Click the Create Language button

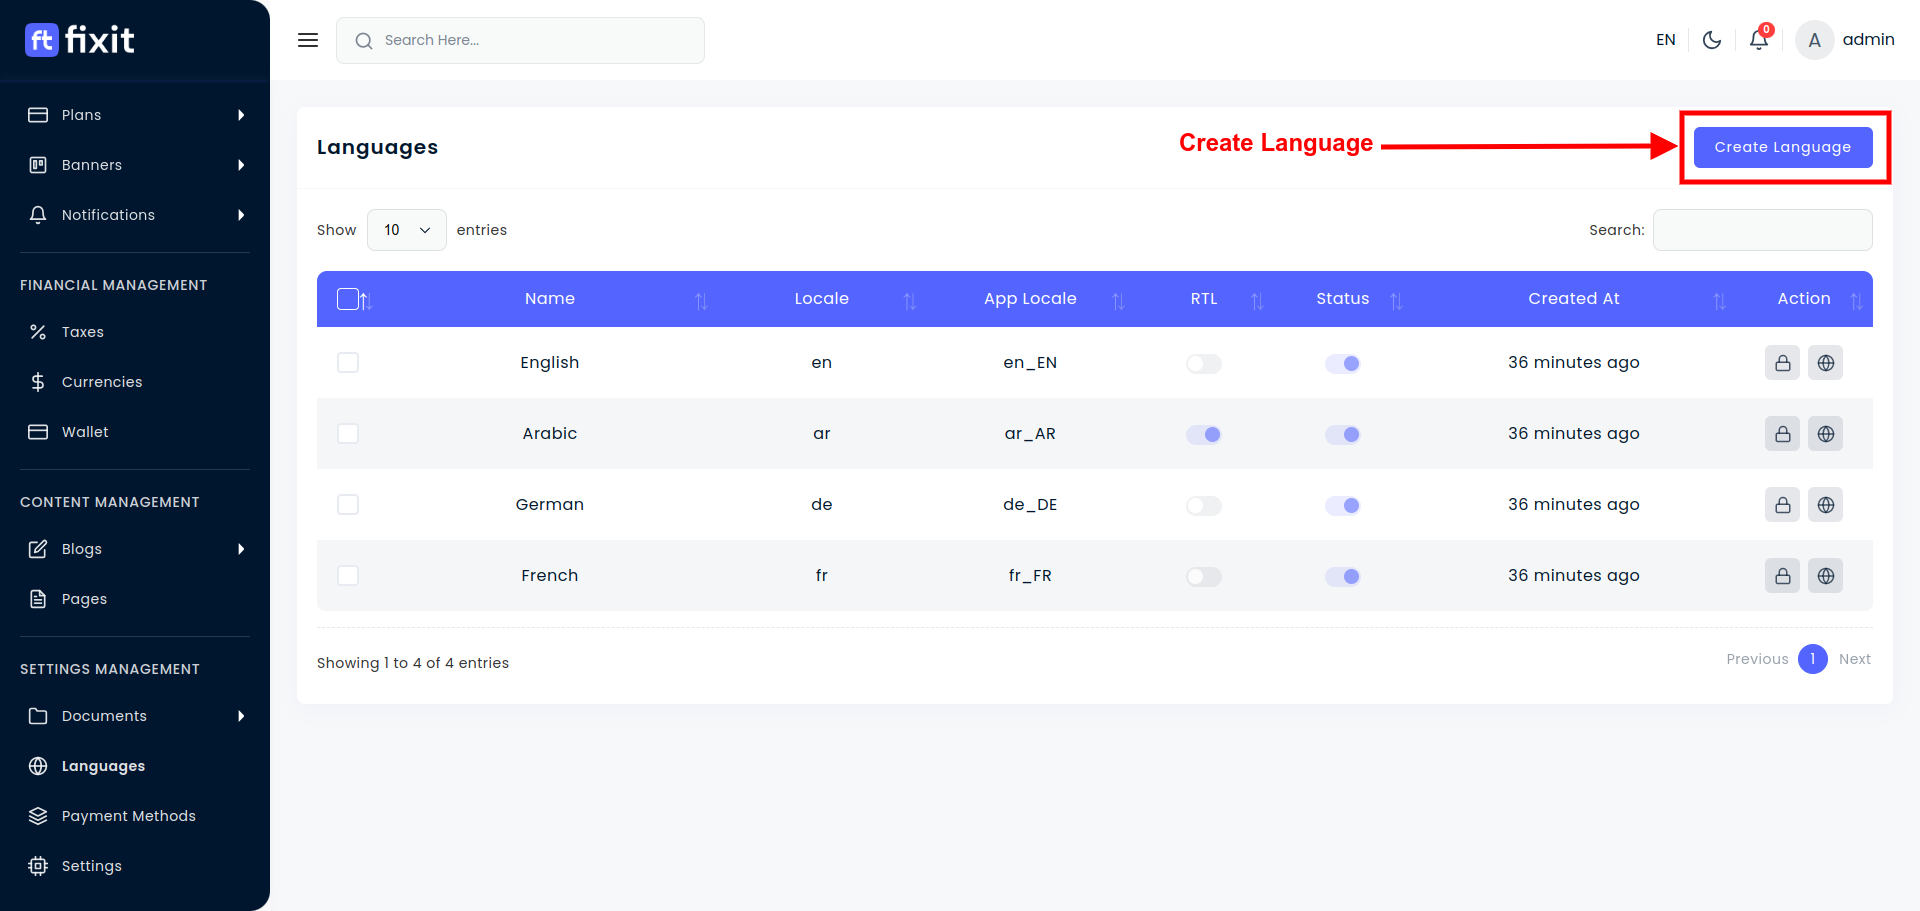pyautogui.click(x=1783, y=147)
